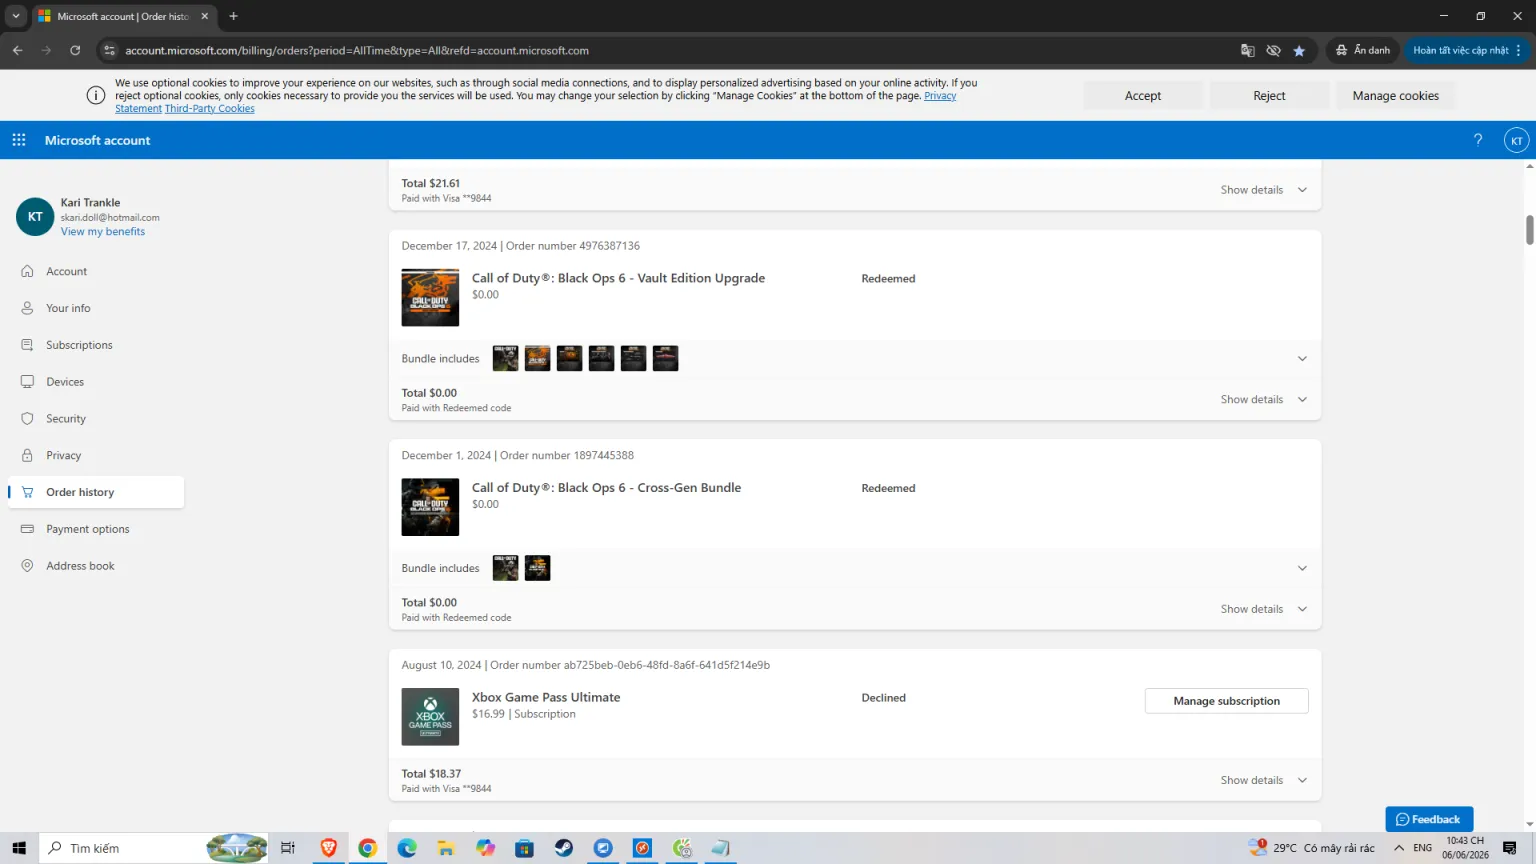Expand Bundle includes for Vault Edition Upgrade
1536x864 pixels.
(1302, 359)
